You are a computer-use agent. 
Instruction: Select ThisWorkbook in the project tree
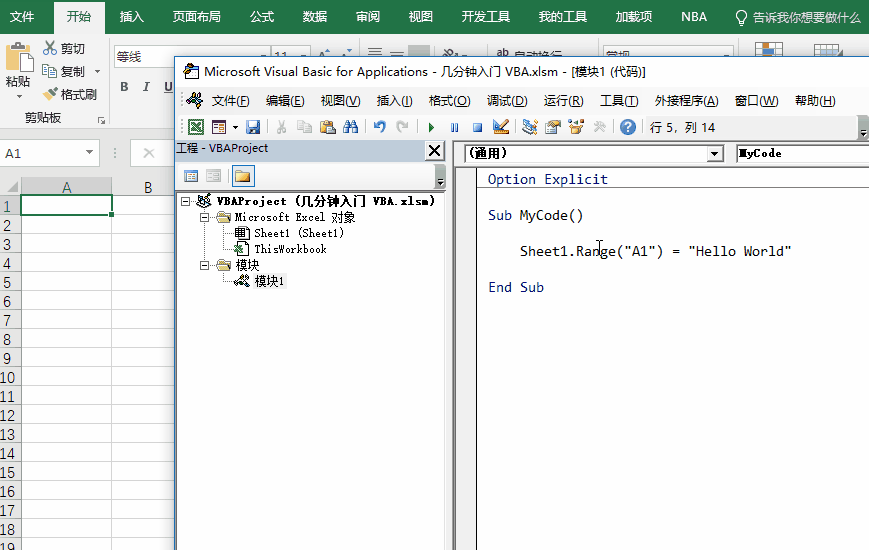289,249
